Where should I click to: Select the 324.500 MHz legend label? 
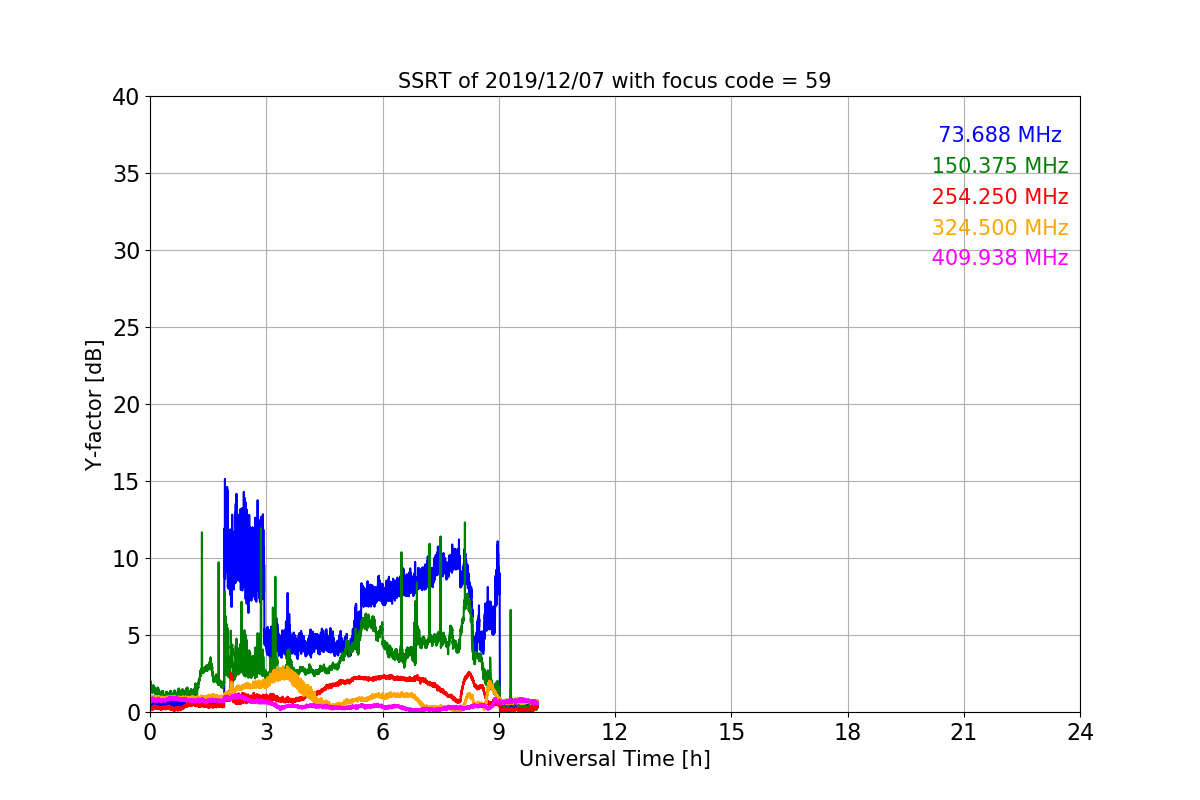tap(1000, 228)
